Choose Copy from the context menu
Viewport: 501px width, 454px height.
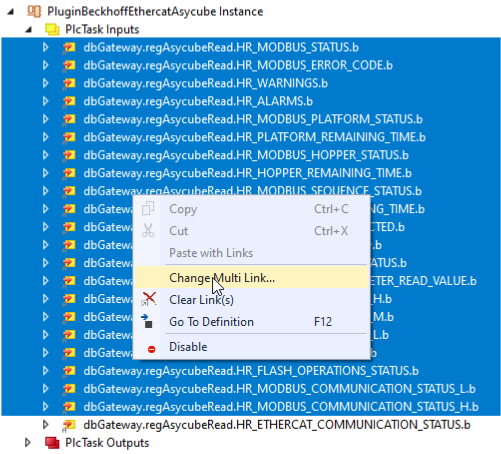[x=251, y=209]
